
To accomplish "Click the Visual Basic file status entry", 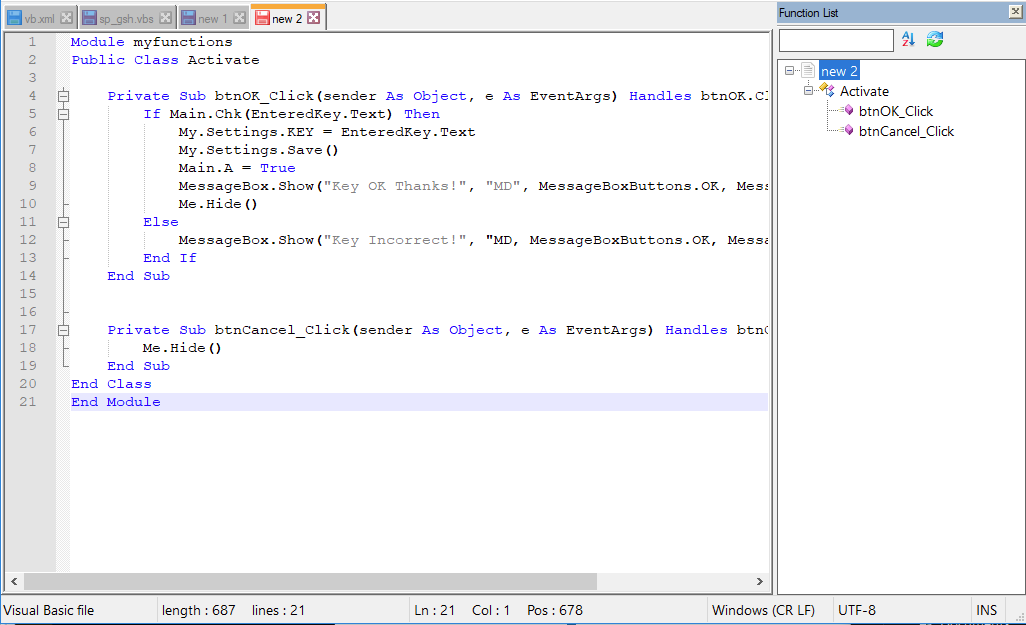I will click(49, 610).
